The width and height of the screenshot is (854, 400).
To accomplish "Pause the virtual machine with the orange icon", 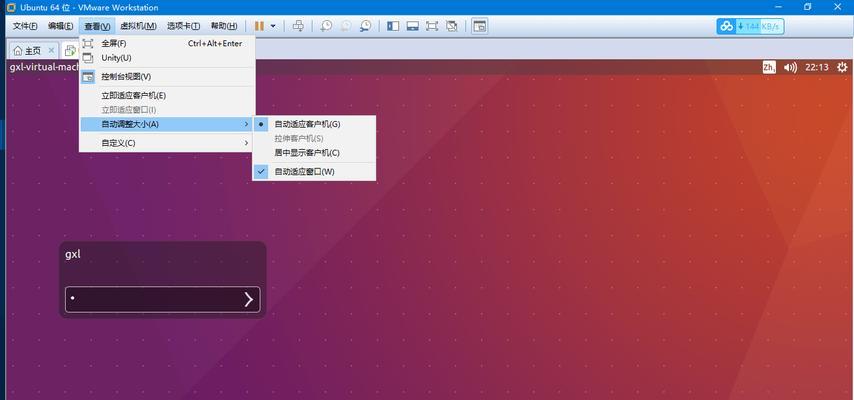I will click(x=259, y=26).
